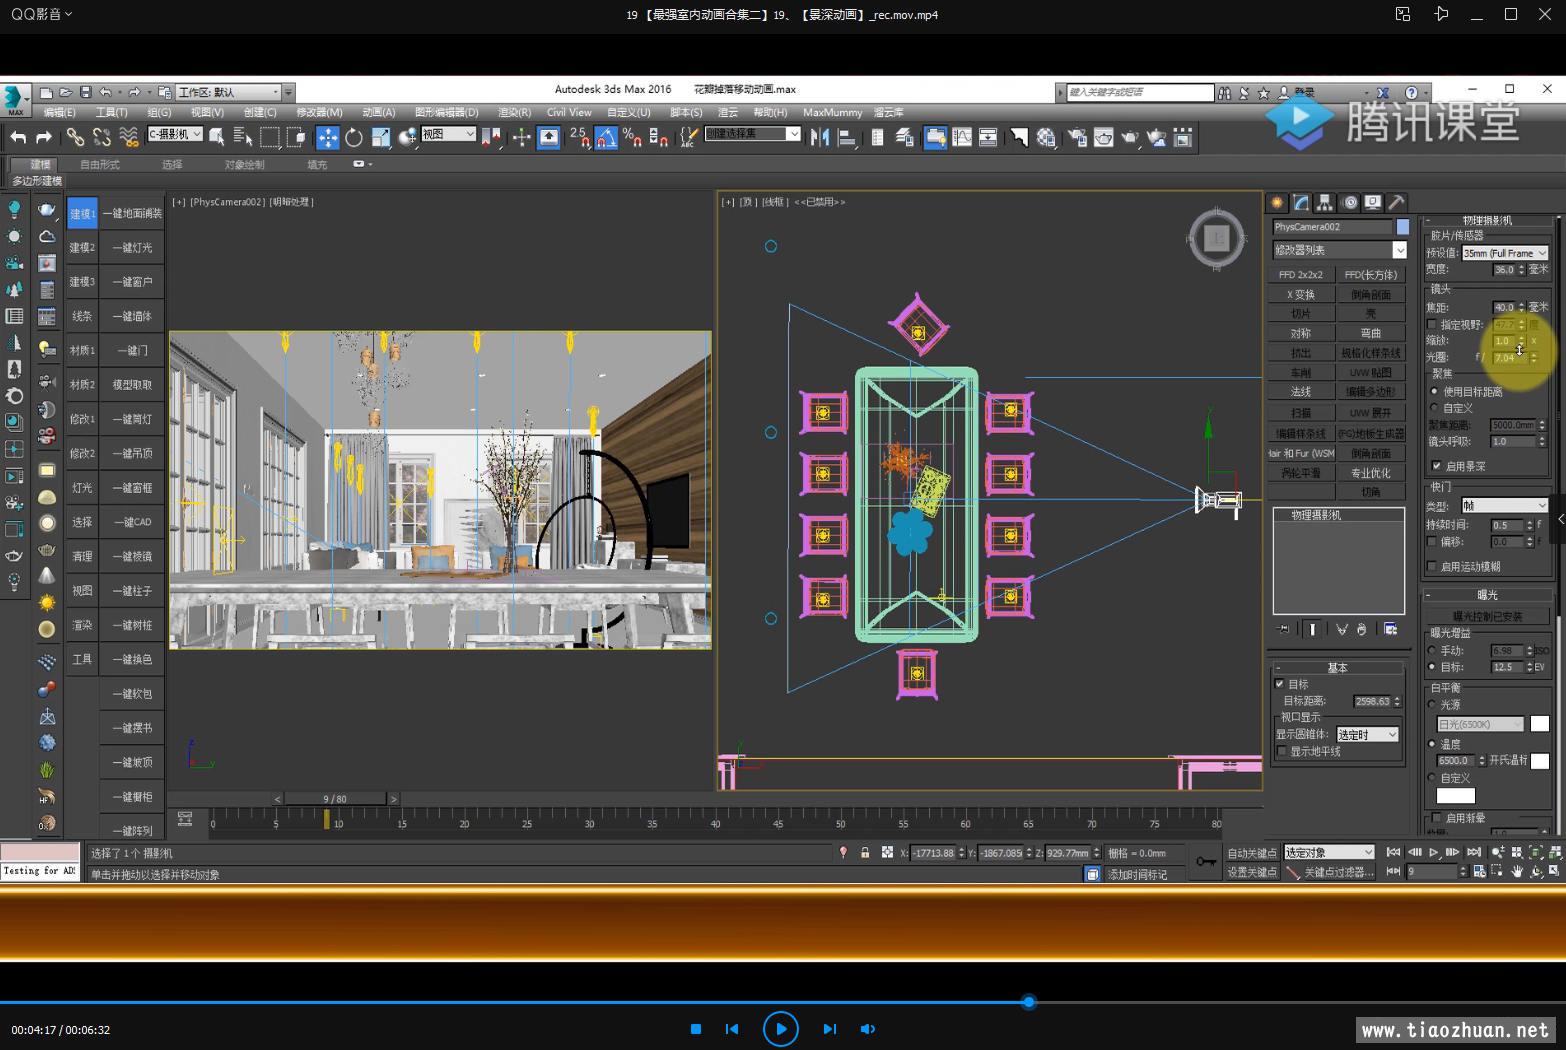Switch to Hierarchy command panel tab

[1325, 202]
